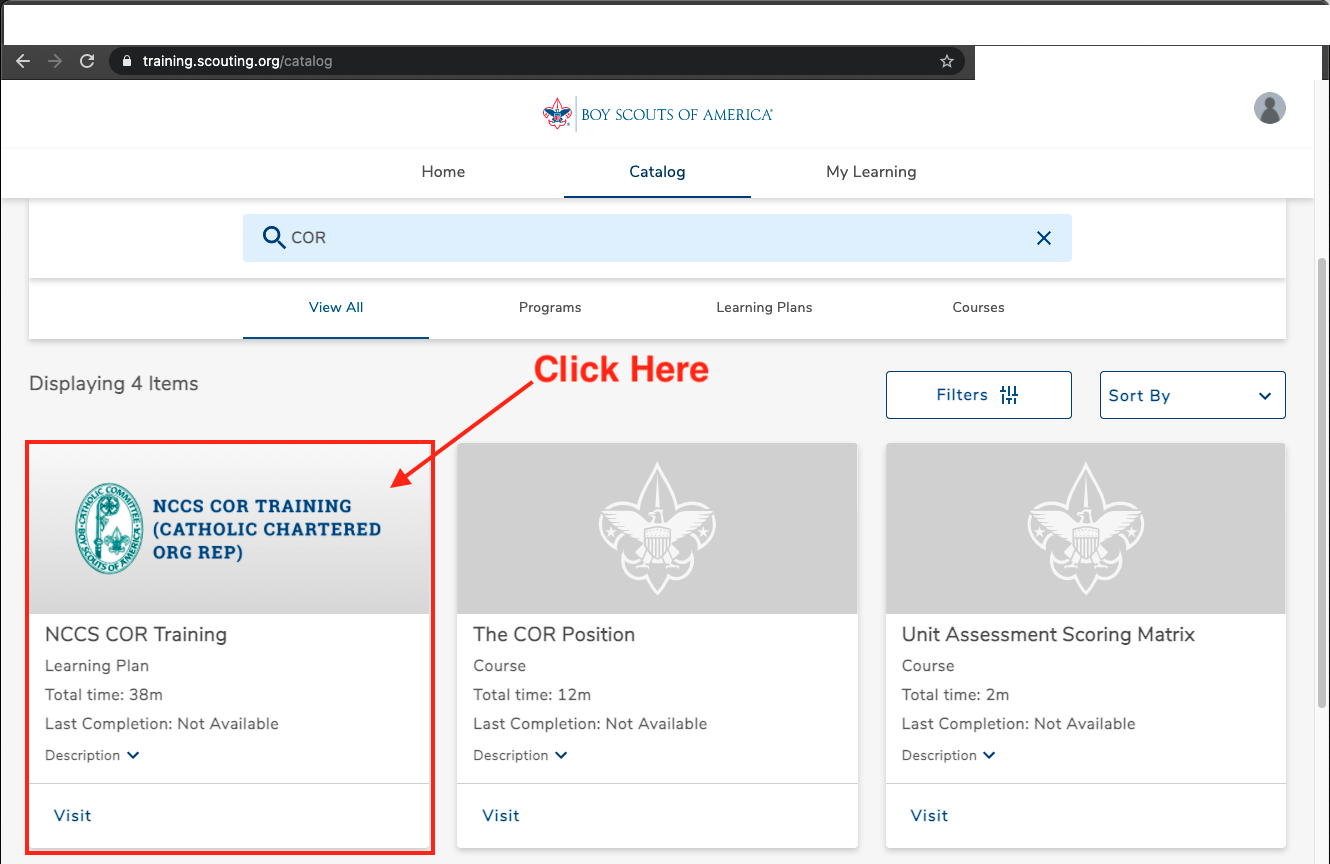This screenshot has width=1330, height=864.
Task: Open the Filters button
Action: pos(978,395)
